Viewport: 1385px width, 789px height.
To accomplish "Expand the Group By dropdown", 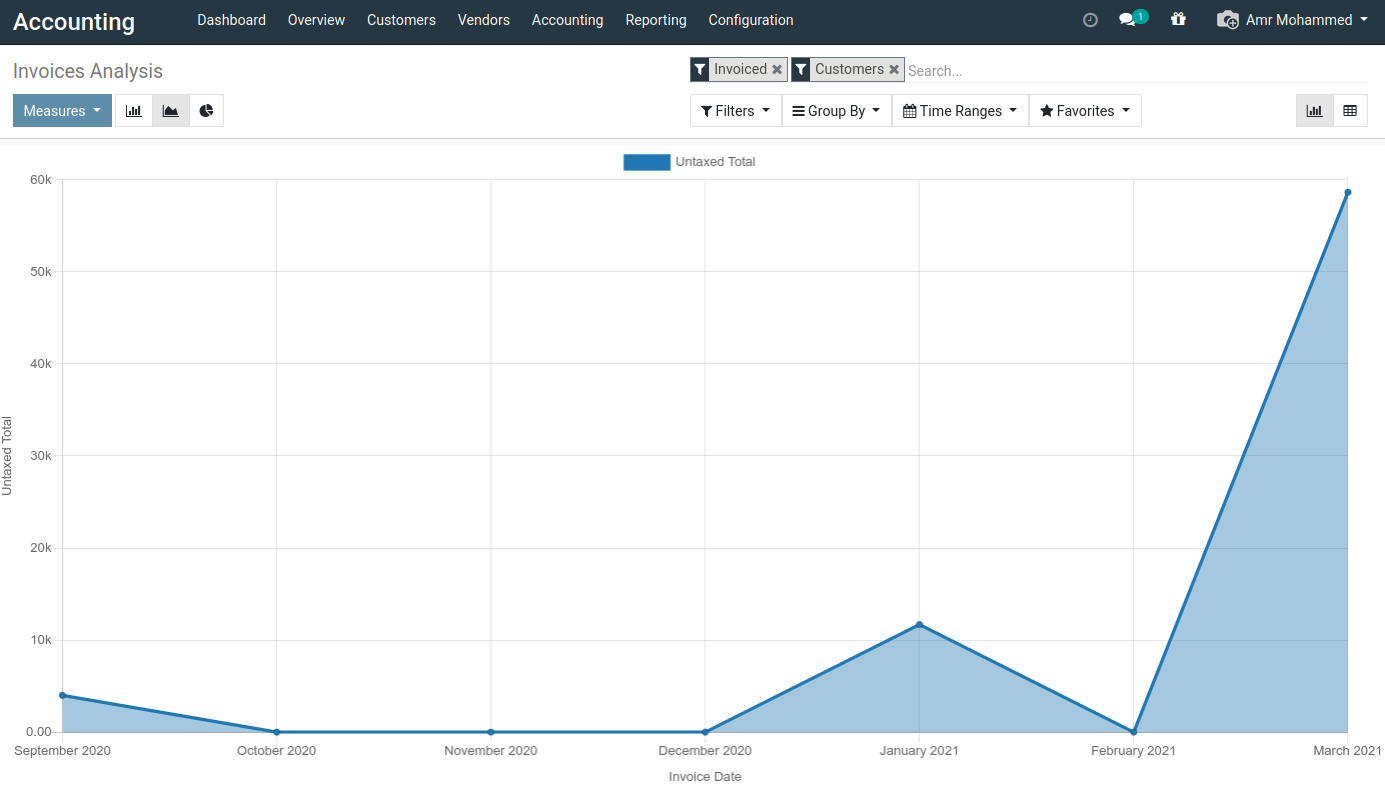I will point(836,111).
